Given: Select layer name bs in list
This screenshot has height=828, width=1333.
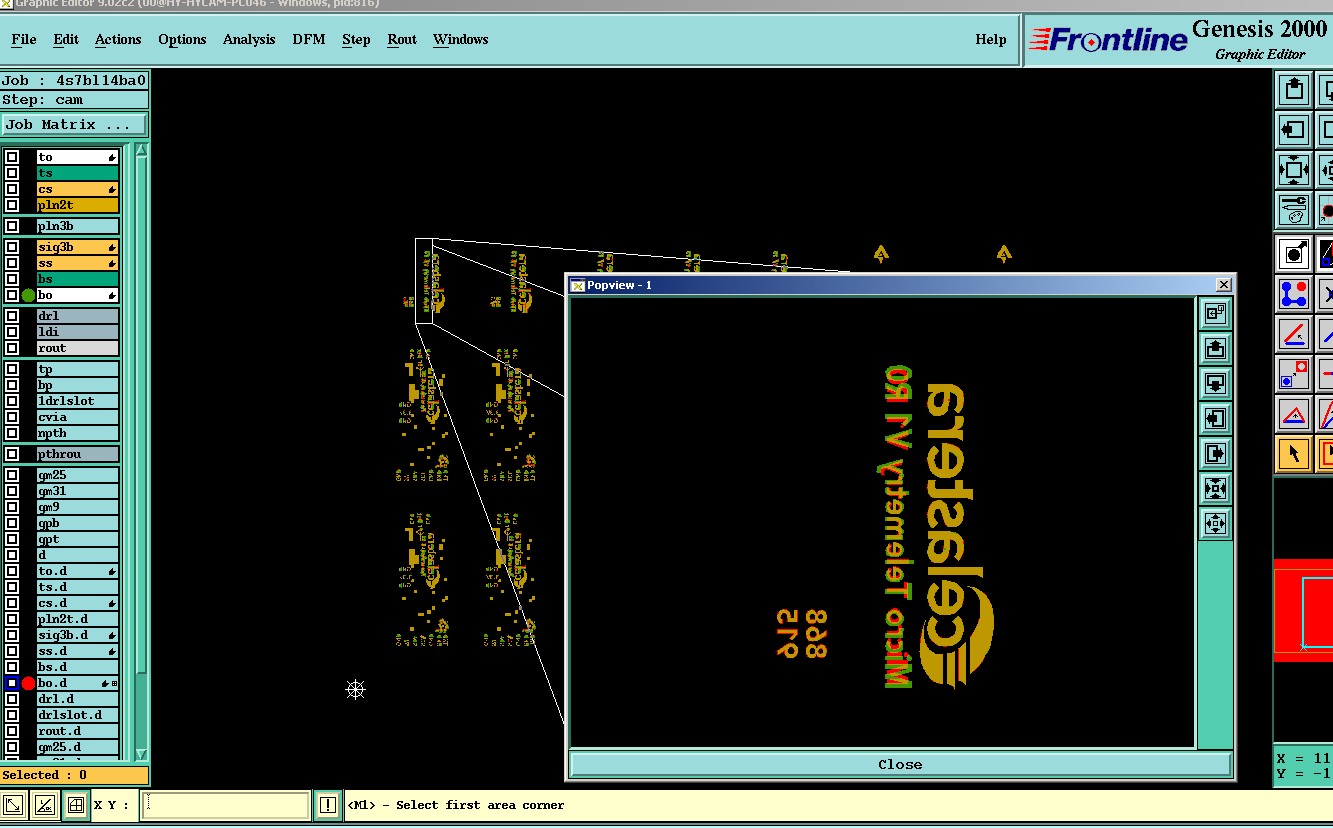Looking at the screenshot, I should [78, 279].
